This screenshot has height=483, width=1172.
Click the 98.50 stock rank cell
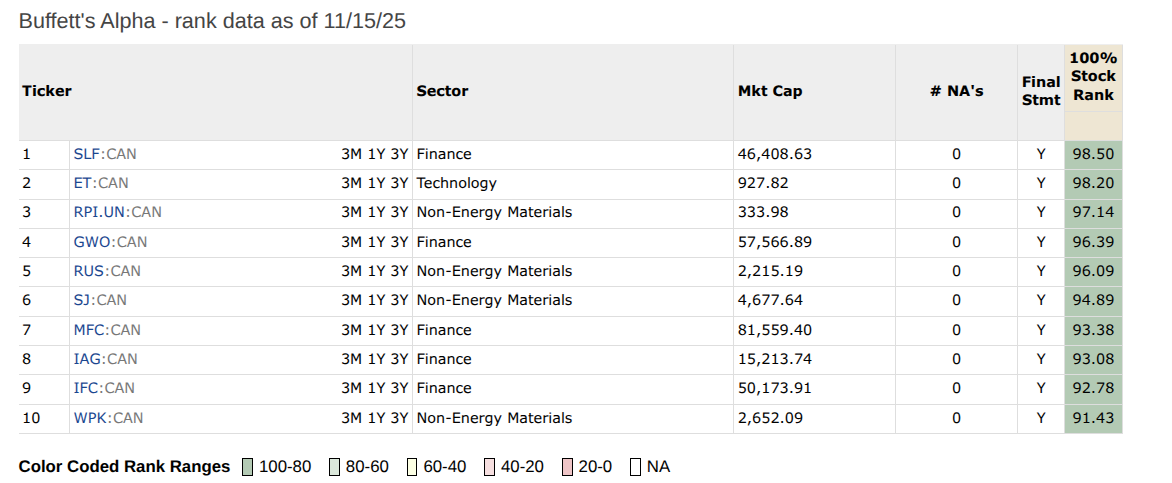coord(1093,154)
